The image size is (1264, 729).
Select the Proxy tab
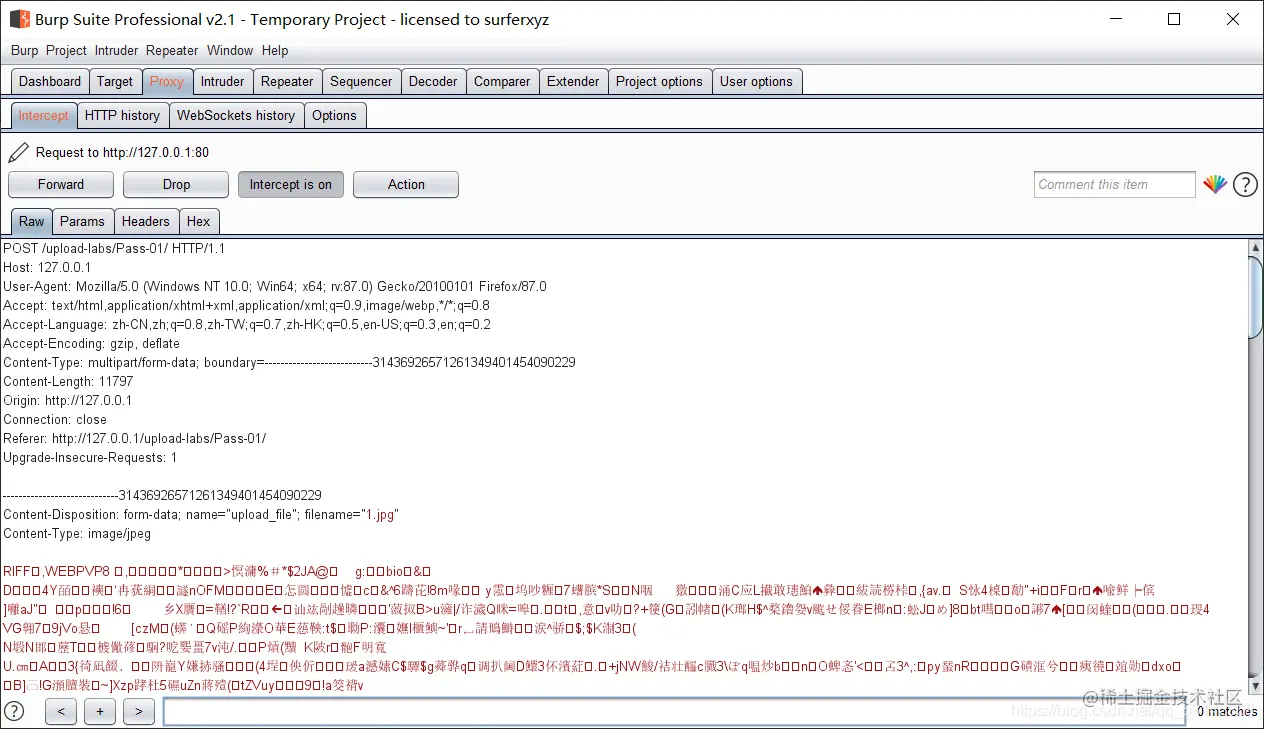[167, 81]
